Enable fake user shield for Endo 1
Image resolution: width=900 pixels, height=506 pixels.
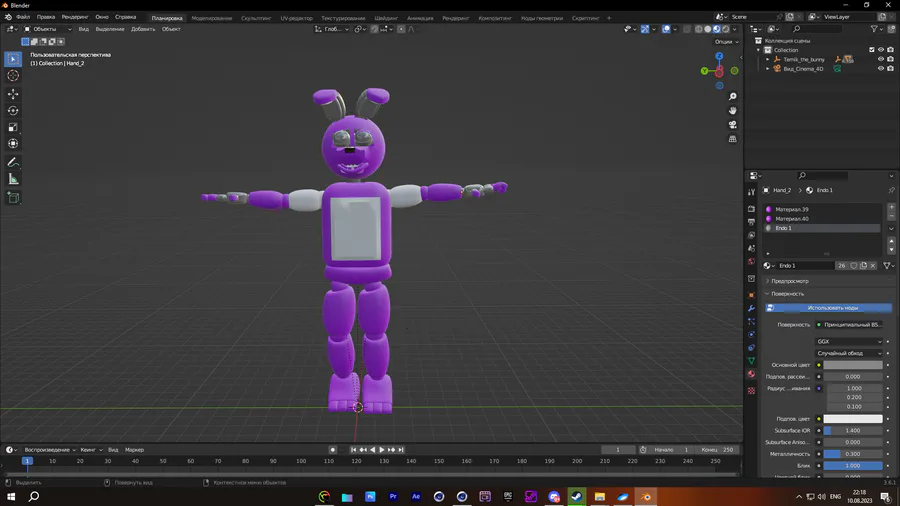pyautogui.click(x=854, y=266)
